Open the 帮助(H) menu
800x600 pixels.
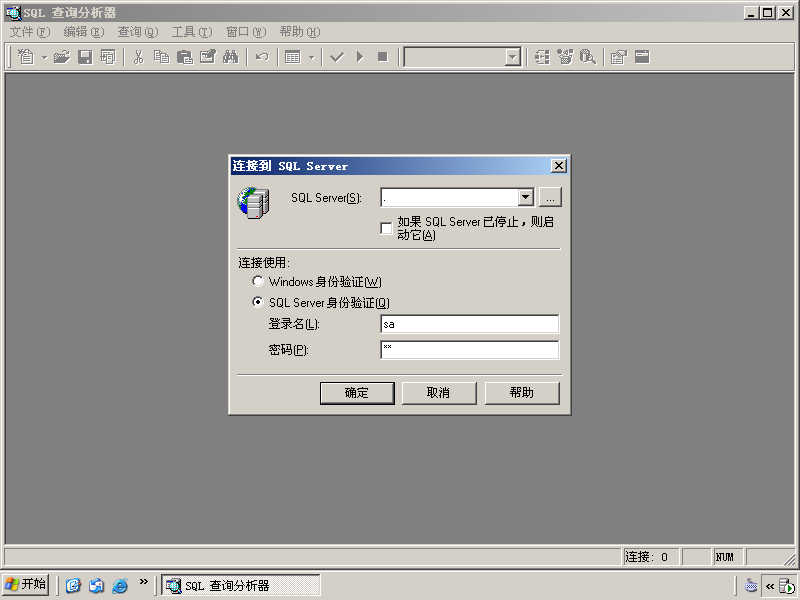300,32
